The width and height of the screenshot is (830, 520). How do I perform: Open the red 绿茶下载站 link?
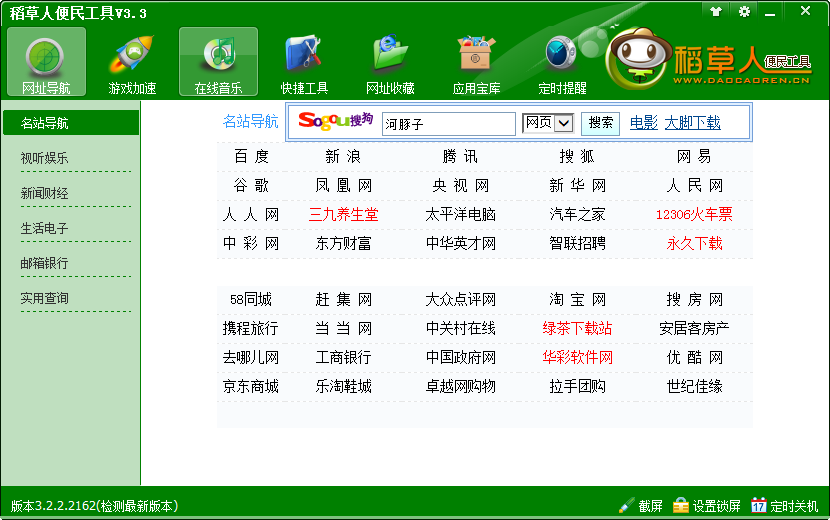pos(577,328)
